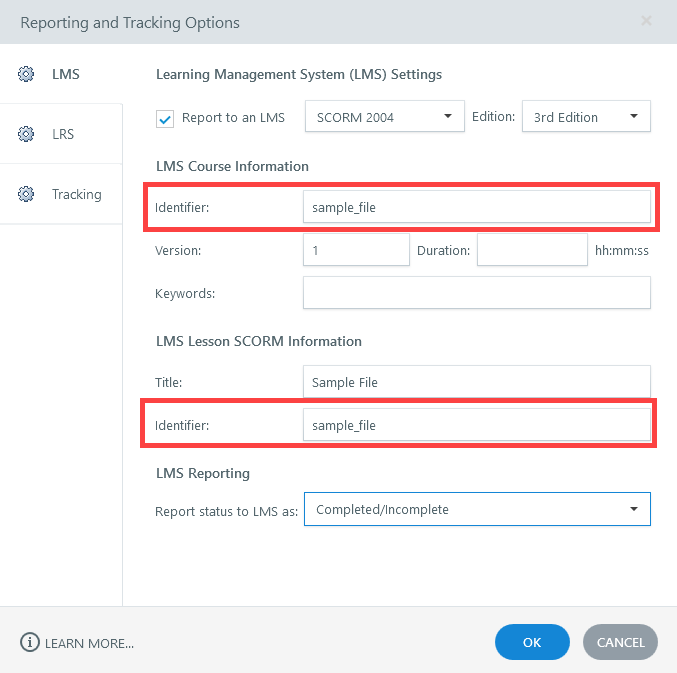677x673 pixels.
Task: Open the Report status to LMS dropdown
Action: click(477, 509)
